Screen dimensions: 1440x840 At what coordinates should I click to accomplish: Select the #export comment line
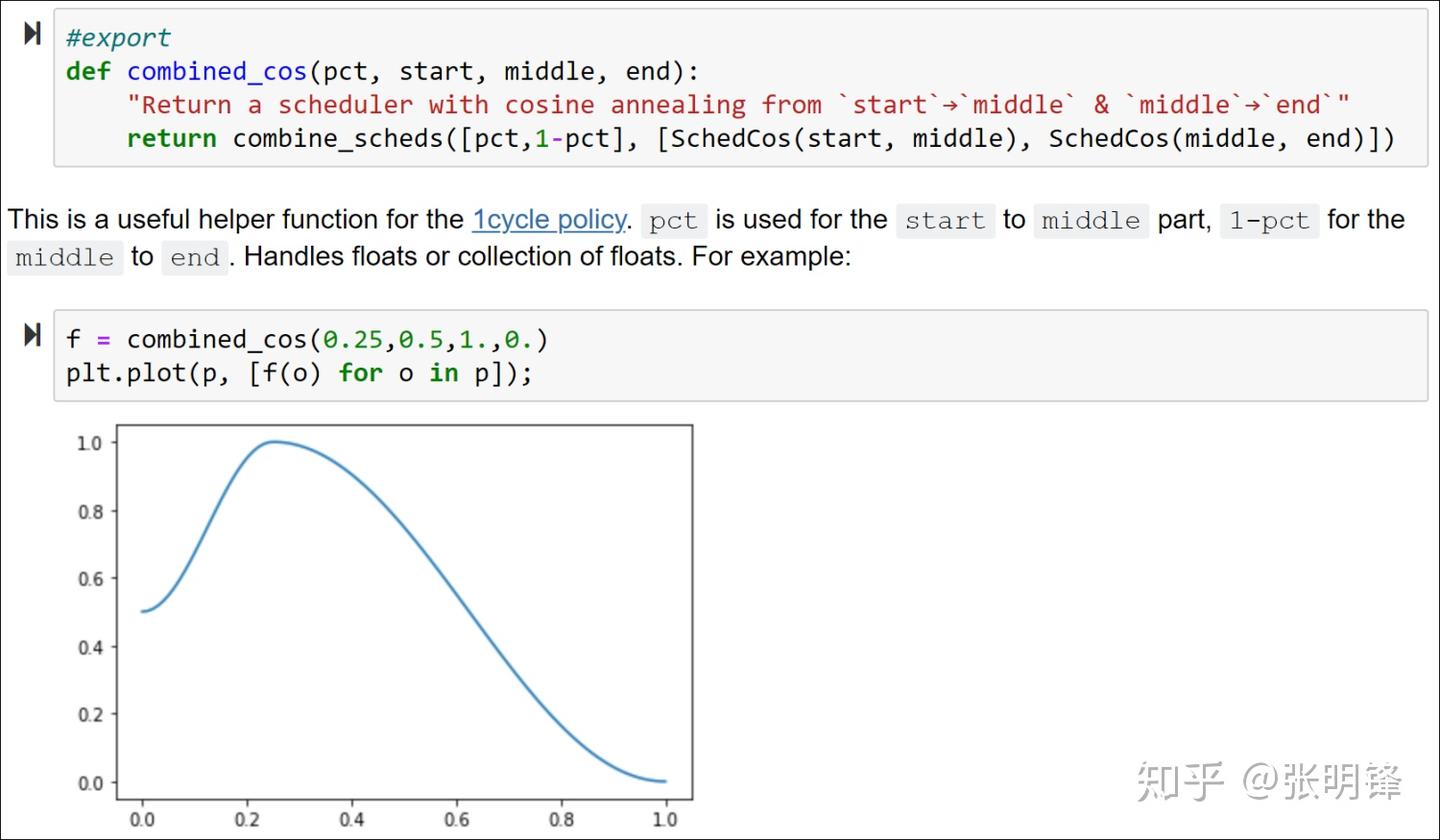click(x=118, y=38)
